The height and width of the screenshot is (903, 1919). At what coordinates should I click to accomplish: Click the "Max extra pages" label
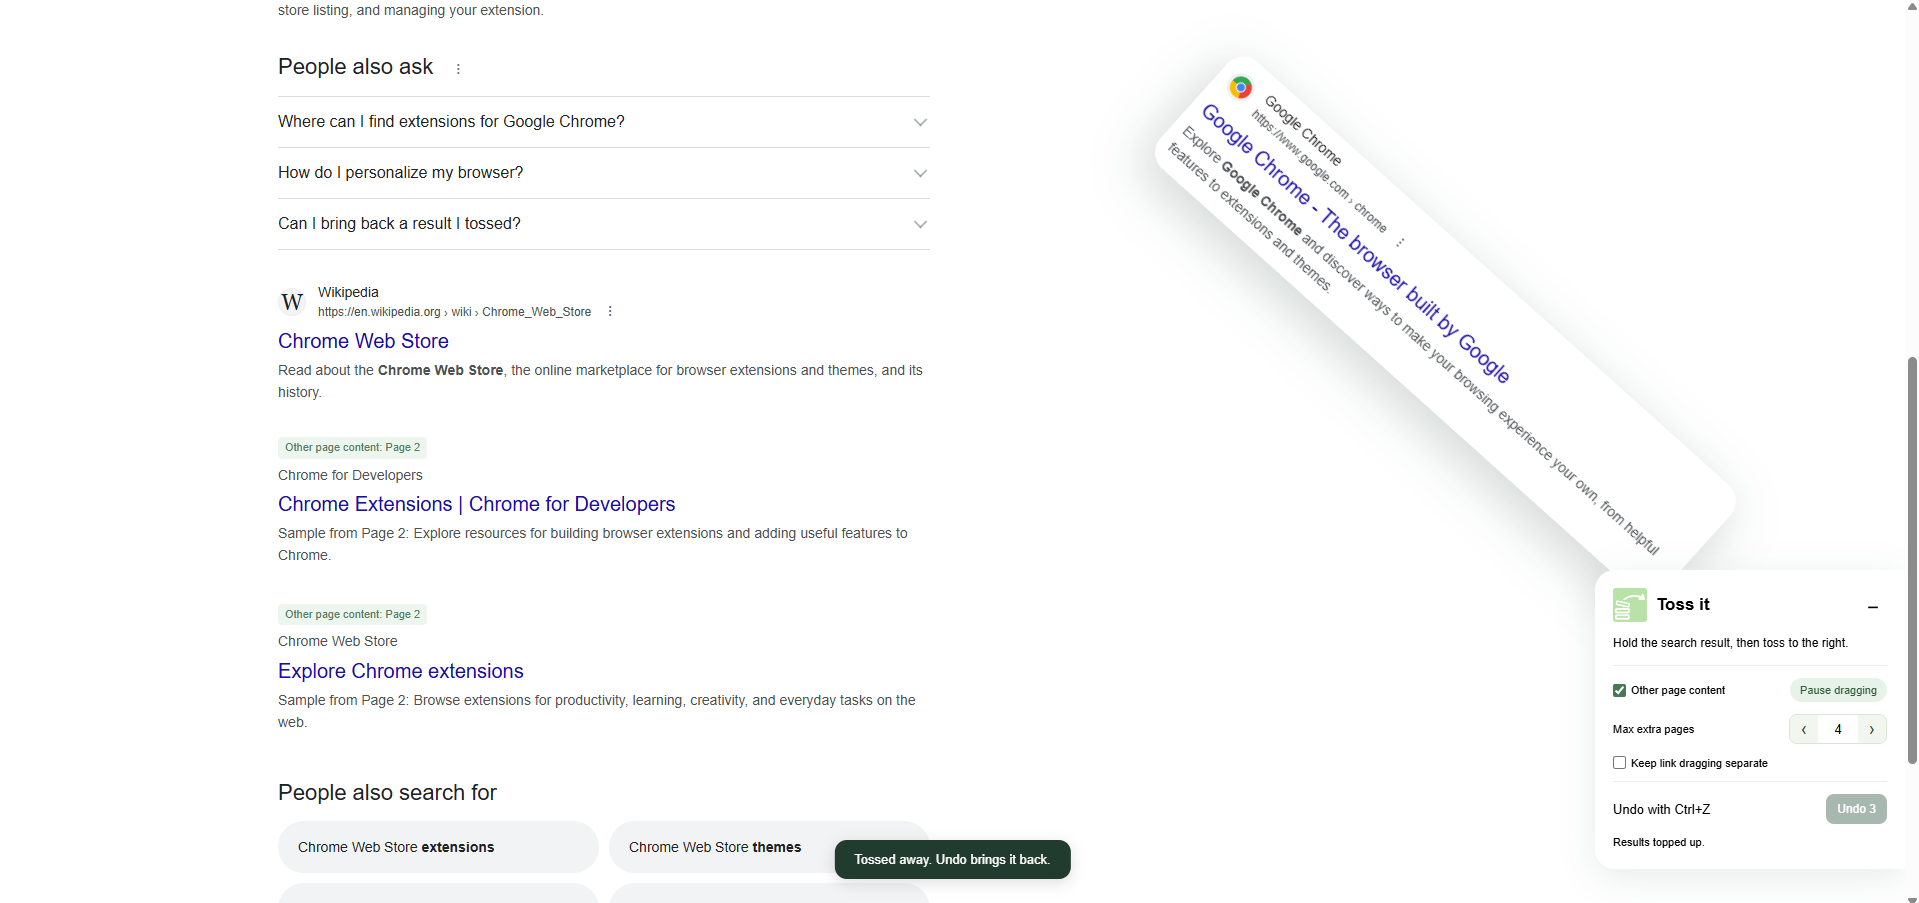tap(1653, 729)
